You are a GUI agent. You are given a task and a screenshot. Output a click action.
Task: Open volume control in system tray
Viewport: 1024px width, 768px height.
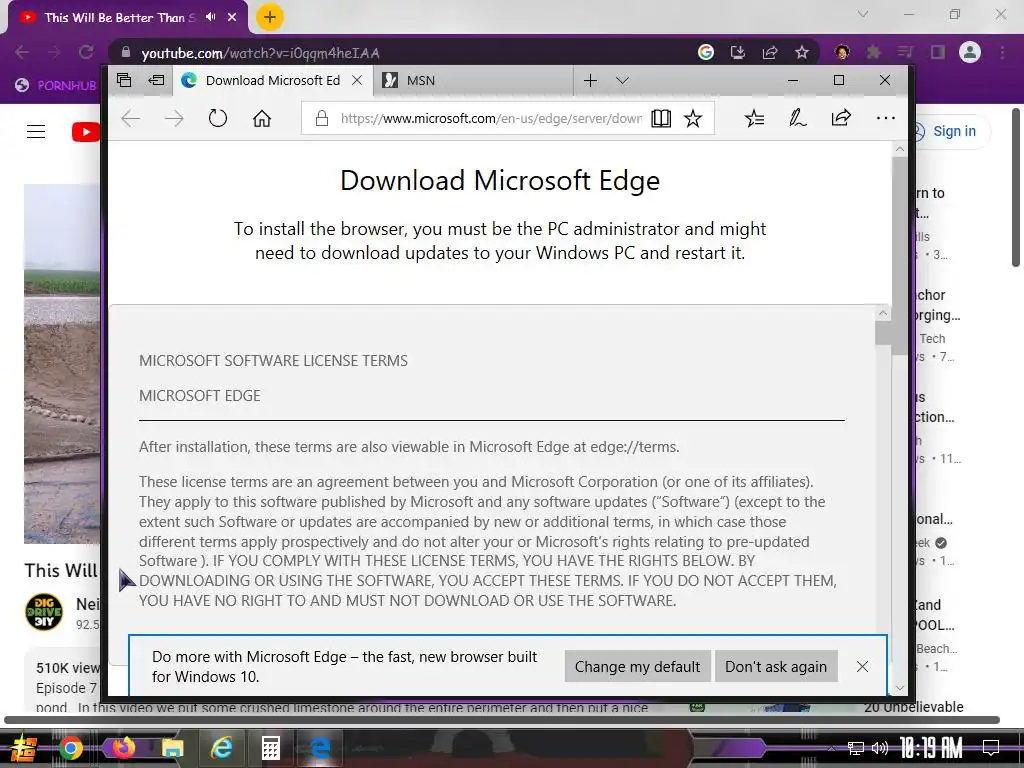(x=880, y=748)
